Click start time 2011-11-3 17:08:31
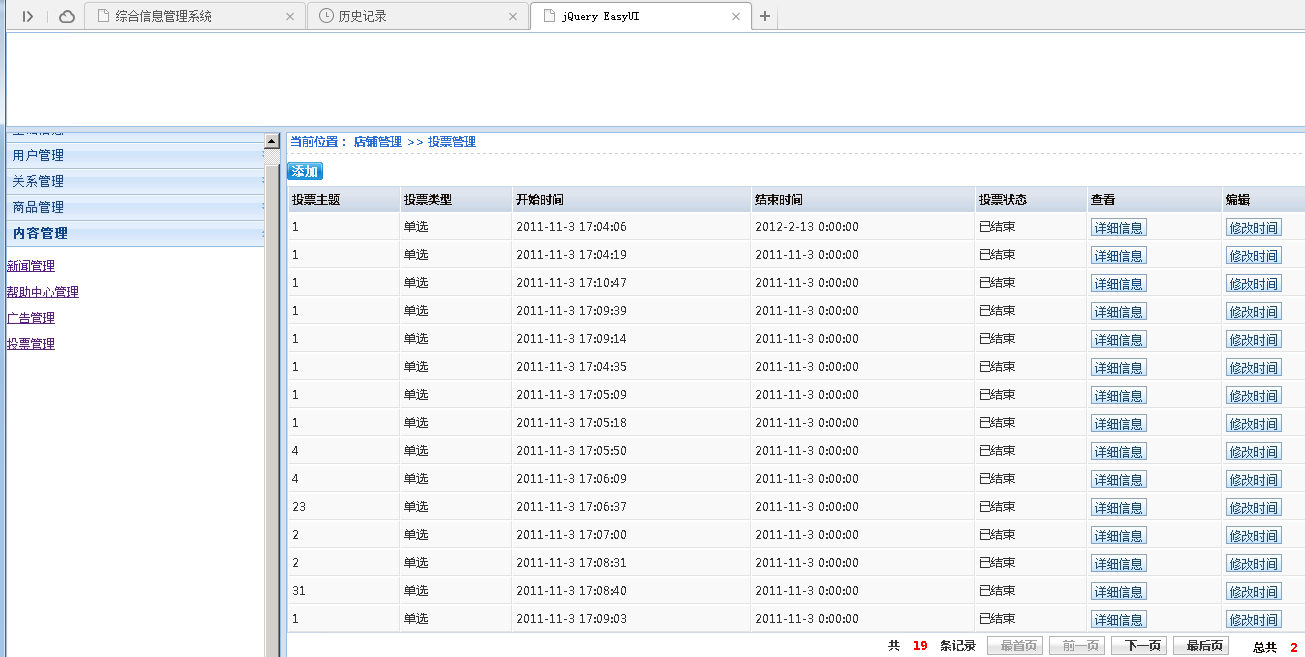1305x657 pixels. click(x=571, y=563)
